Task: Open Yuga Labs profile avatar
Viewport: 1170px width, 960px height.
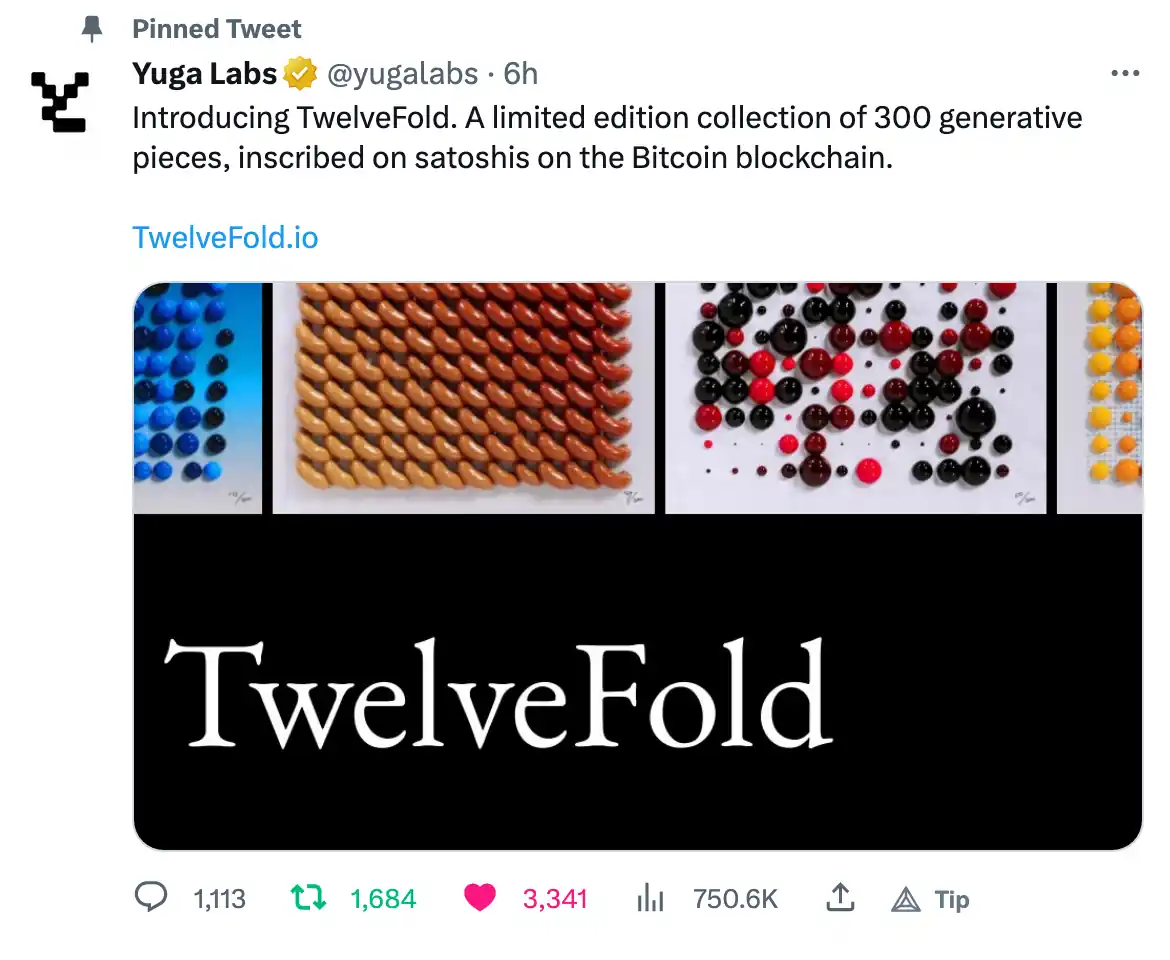Action: (59, 102)
